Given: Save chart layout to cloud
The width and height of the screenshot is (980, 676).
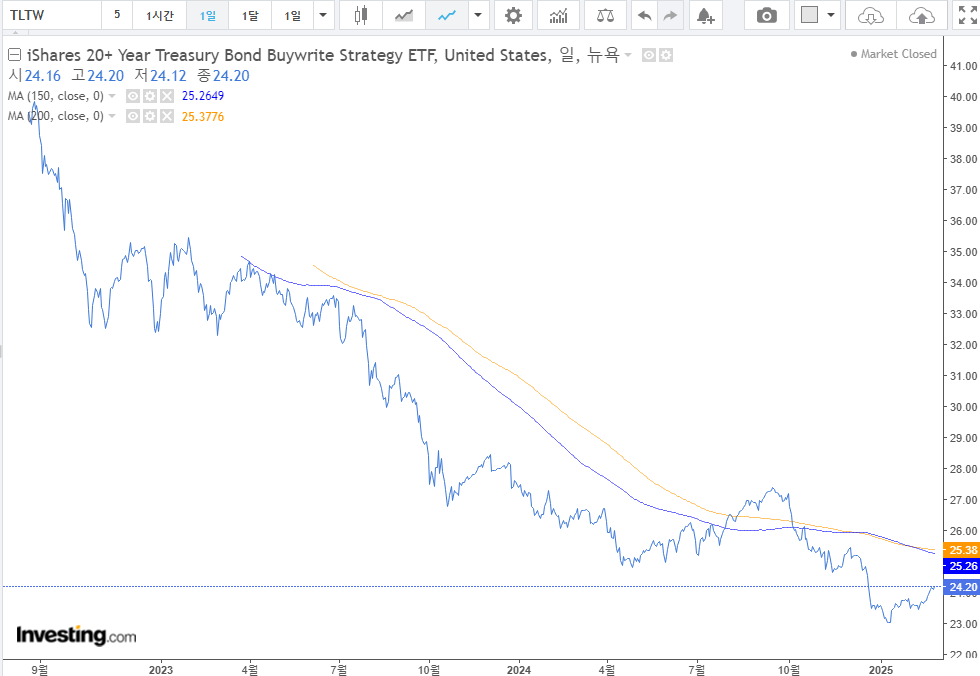Looking at the screenshot, I should click(921, 15).
